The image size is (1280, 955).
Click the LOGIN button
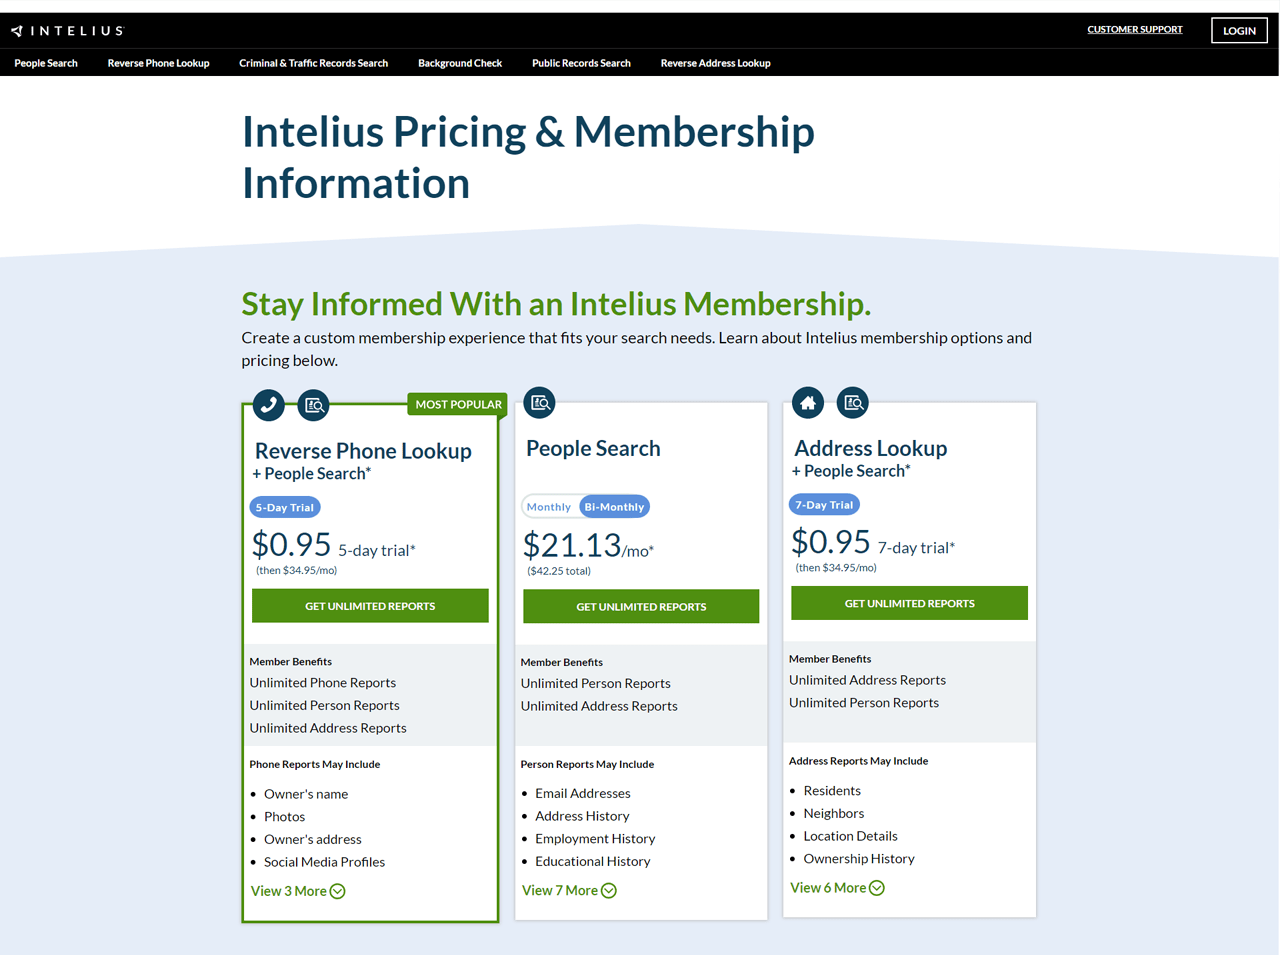1239,30
